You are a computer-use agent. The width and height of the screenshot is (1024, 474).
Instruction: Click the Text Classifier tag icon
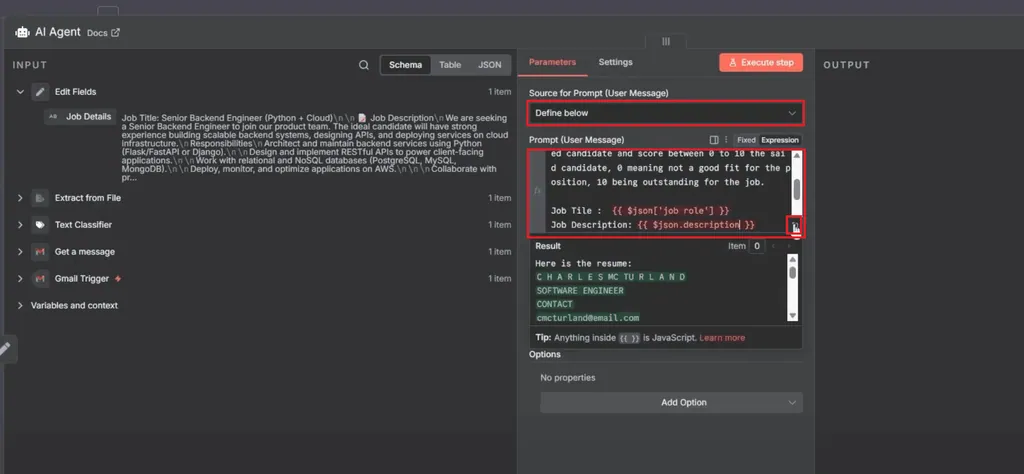click(40, 225)
